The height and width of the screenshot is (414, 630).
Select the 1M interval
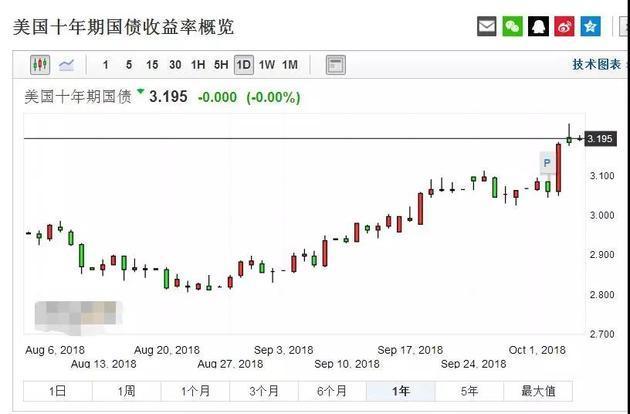pos(290,65)
